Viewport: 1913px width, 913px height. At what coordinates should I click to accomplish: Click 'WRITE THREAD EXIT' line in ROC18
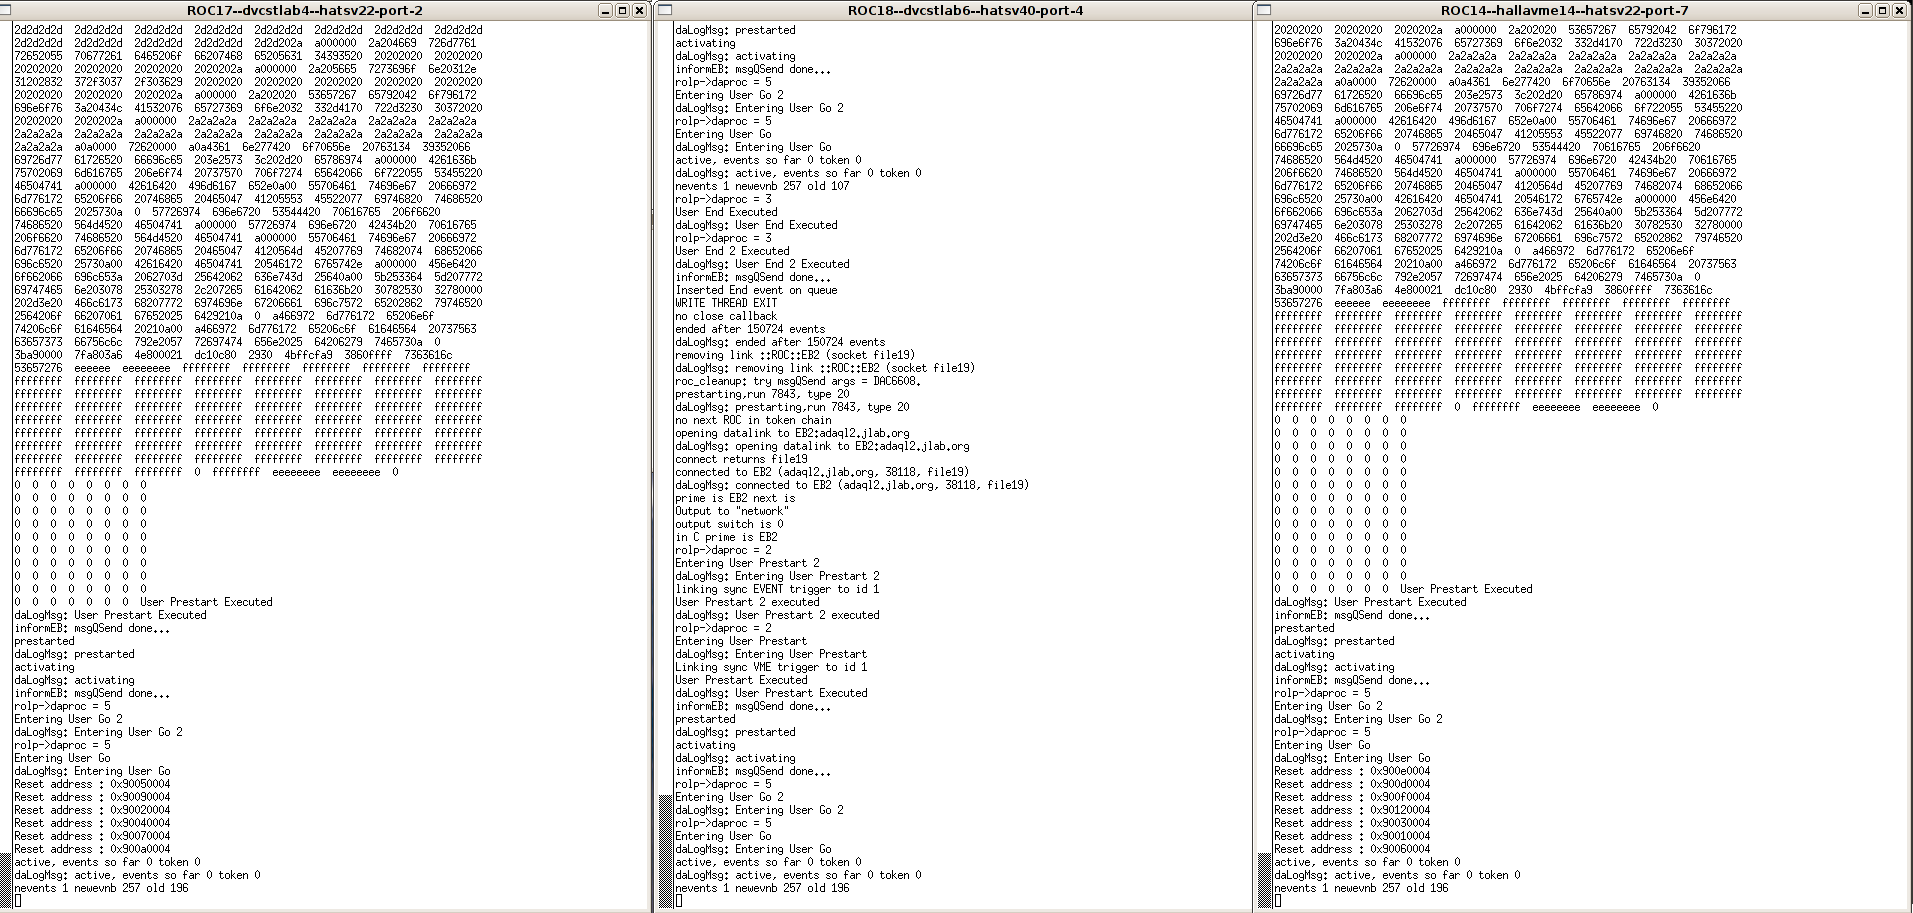(726, 303)
